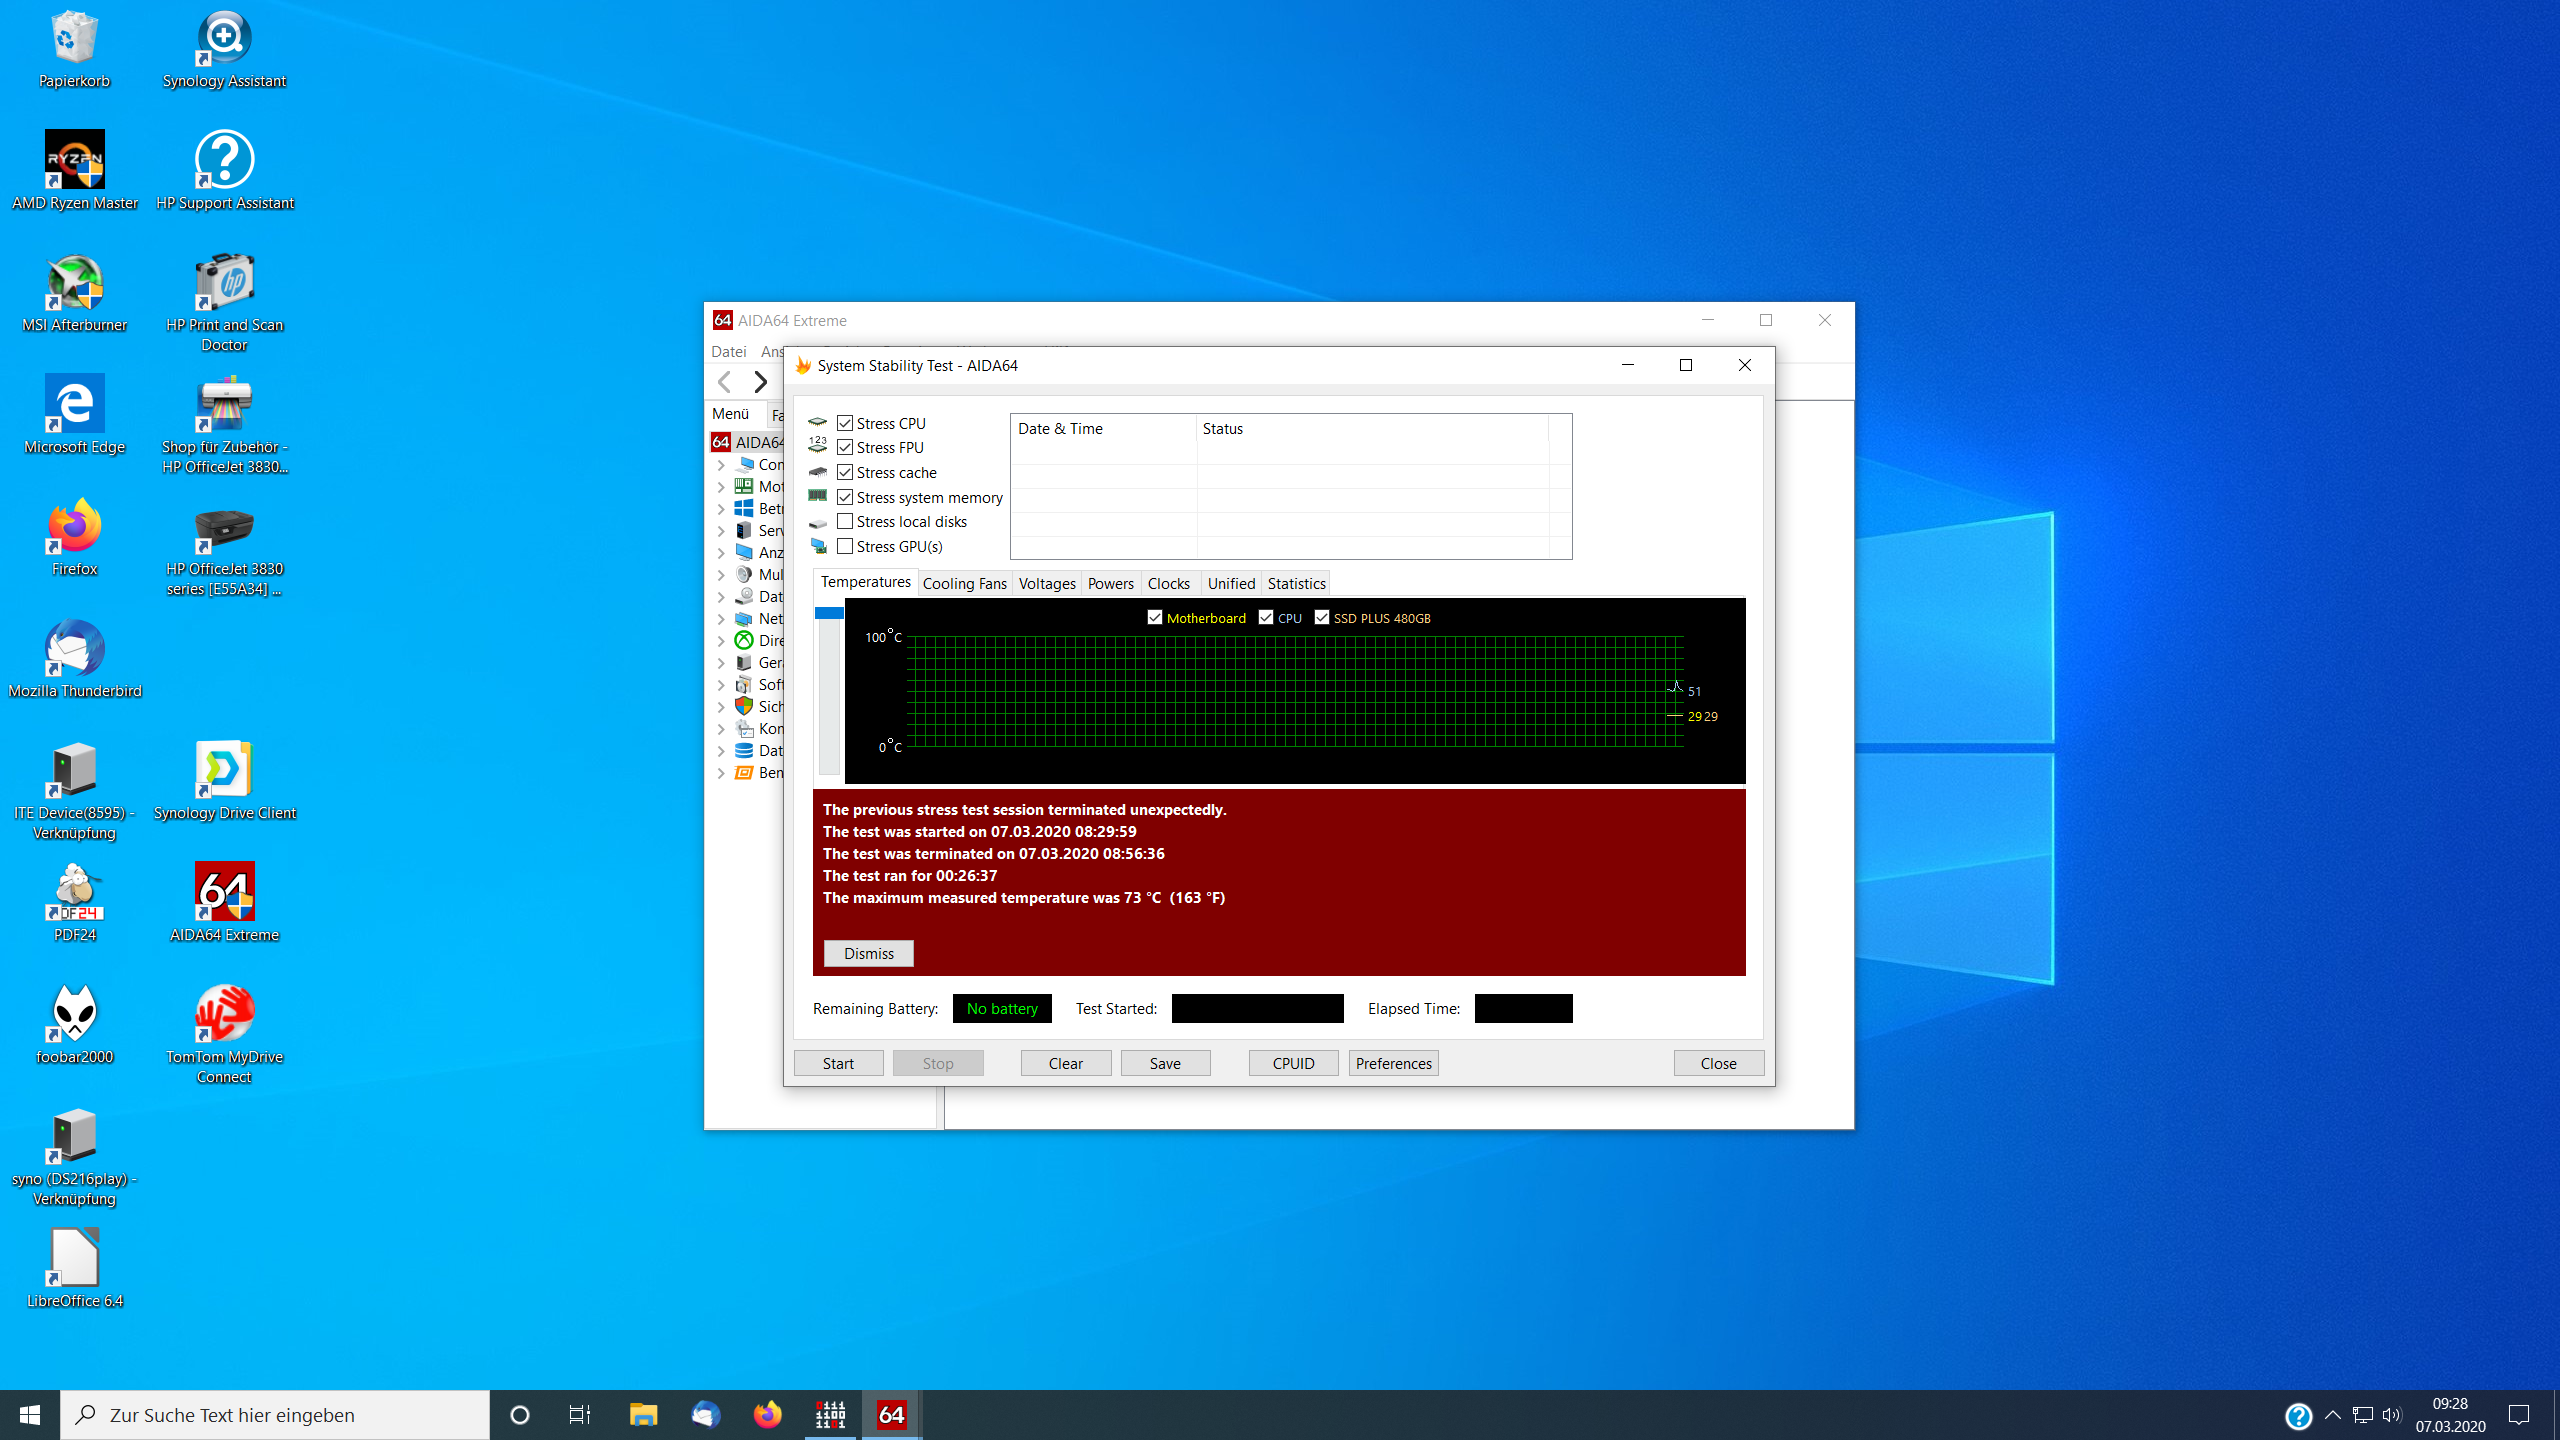Disable the Stress FPU checkbox

846,447
